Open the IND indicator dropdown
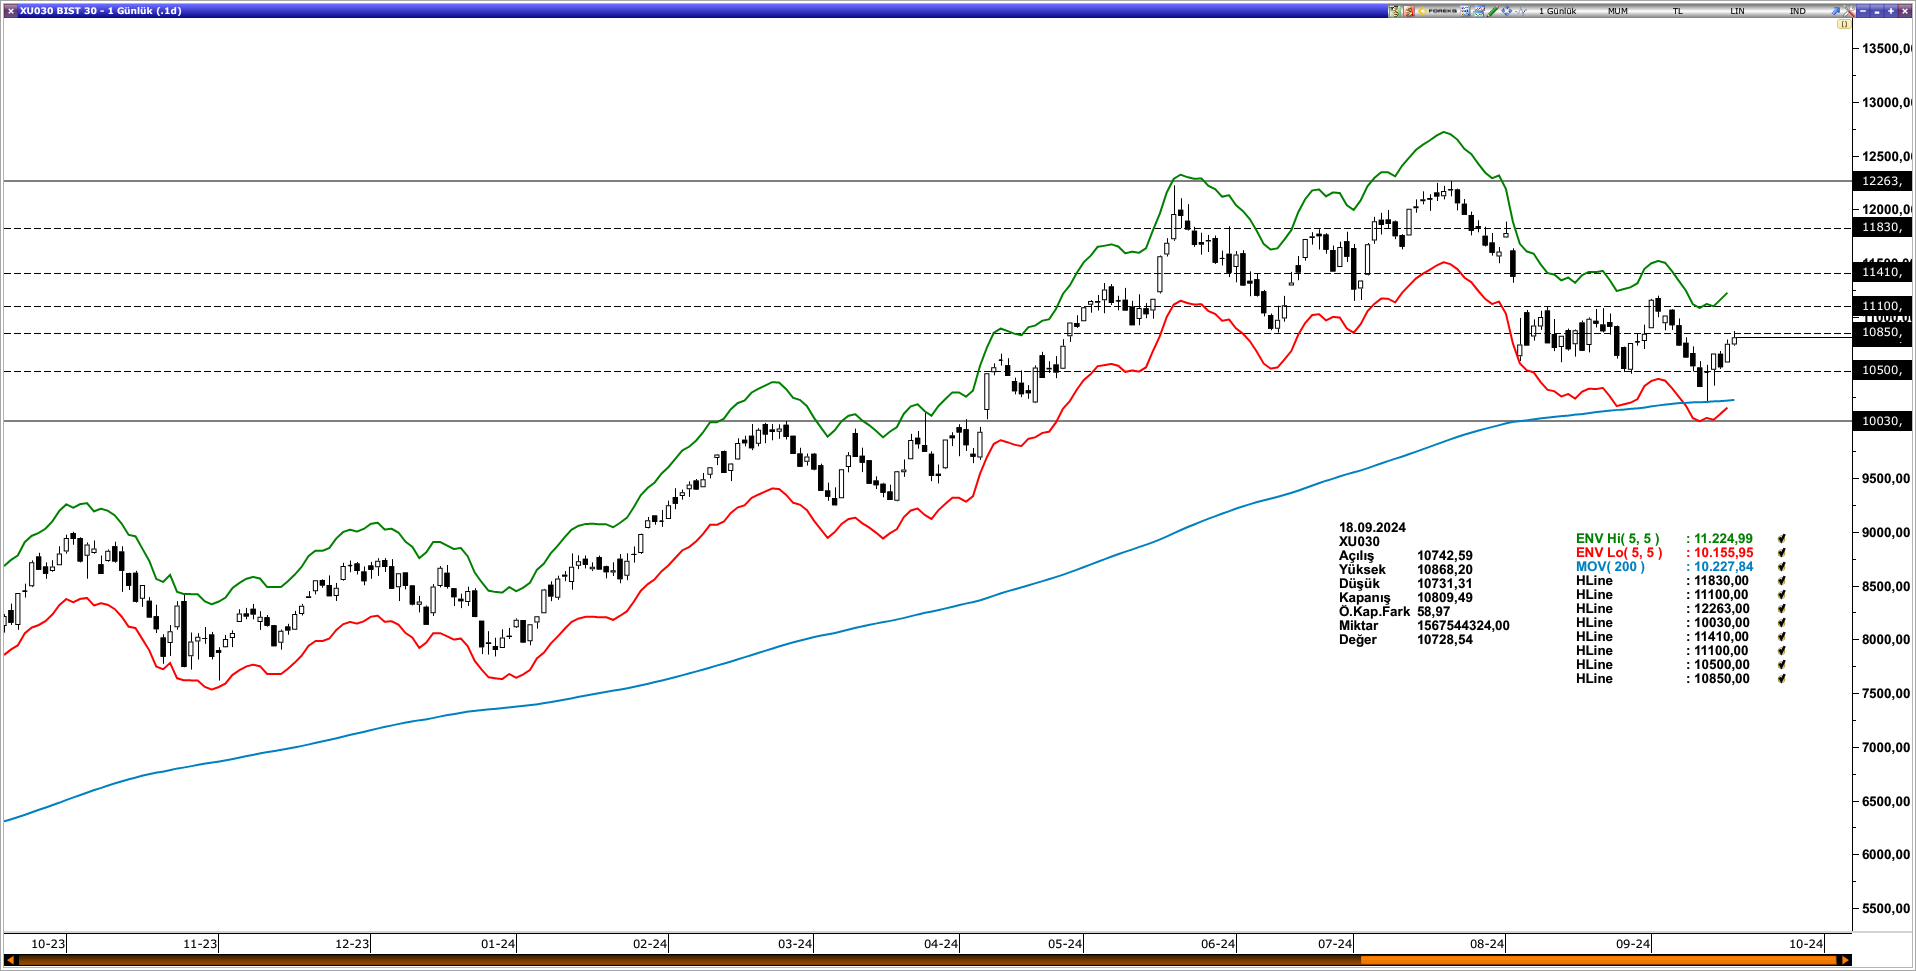Viewport: 1916px width, 971px height. coord(1797,11)
